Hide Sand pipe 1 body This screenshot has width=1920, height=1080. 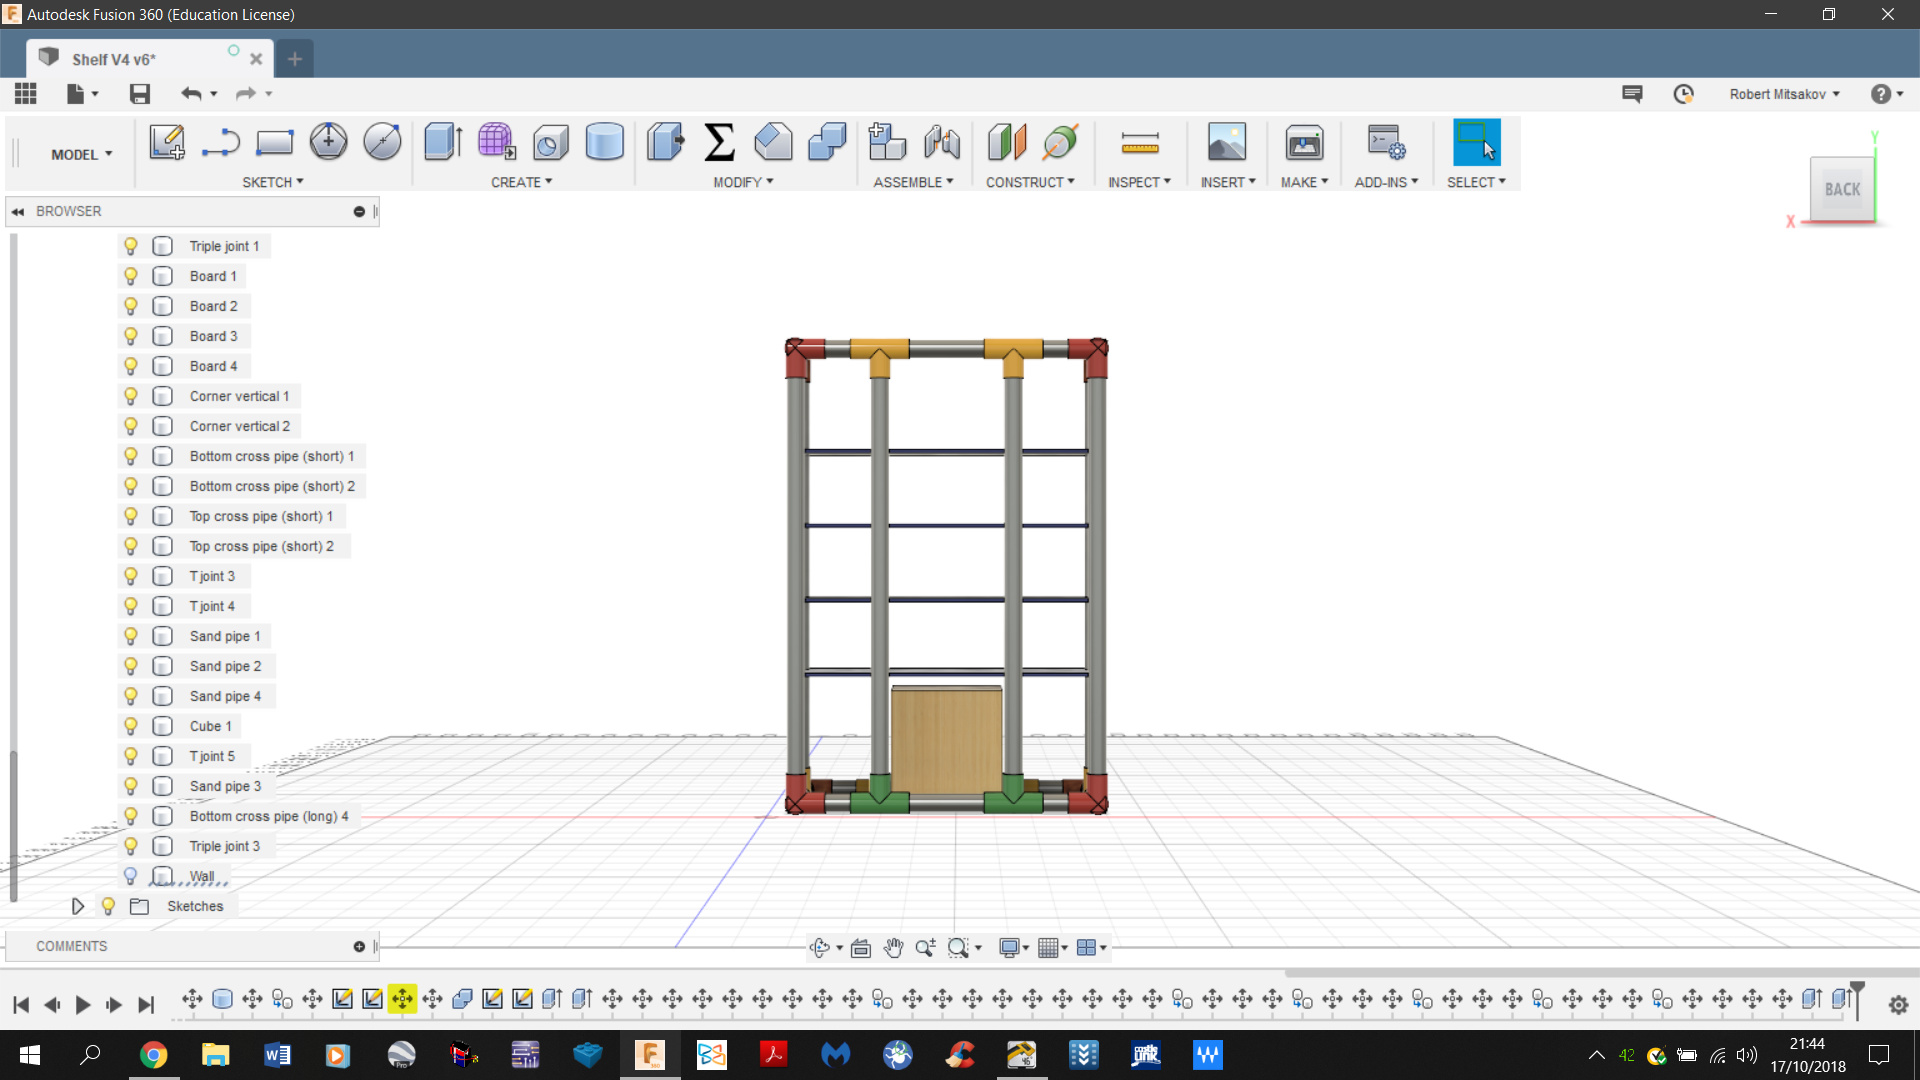tap(130, 636)
